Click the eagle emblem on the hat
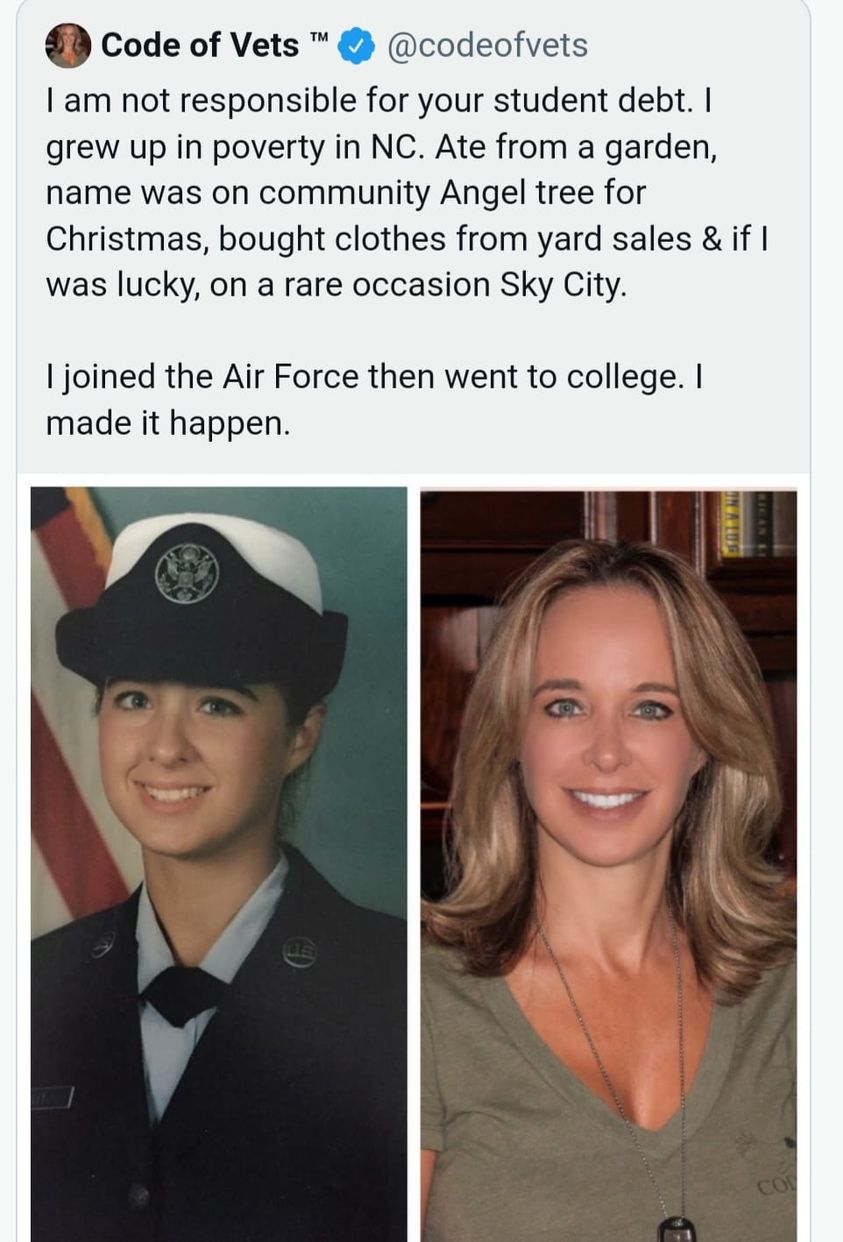The width and height of the screenshot is (843, 1242). coord(186,573)
